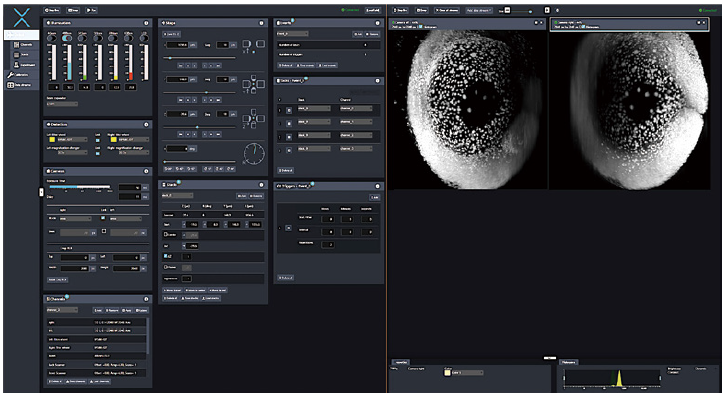Image resolution: width=726 pixels, height=397 pixels.
Task: Click Add in the Triggers panel
Action: point(374,197)
